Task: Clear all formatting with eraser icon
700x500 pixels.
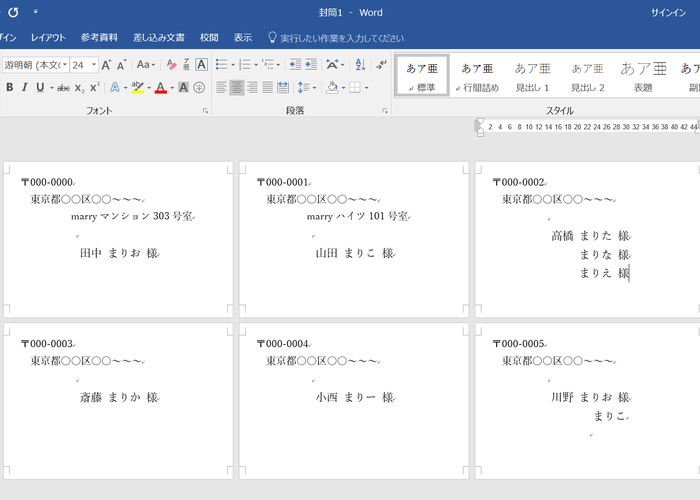Action: click(x=171, y=65)
